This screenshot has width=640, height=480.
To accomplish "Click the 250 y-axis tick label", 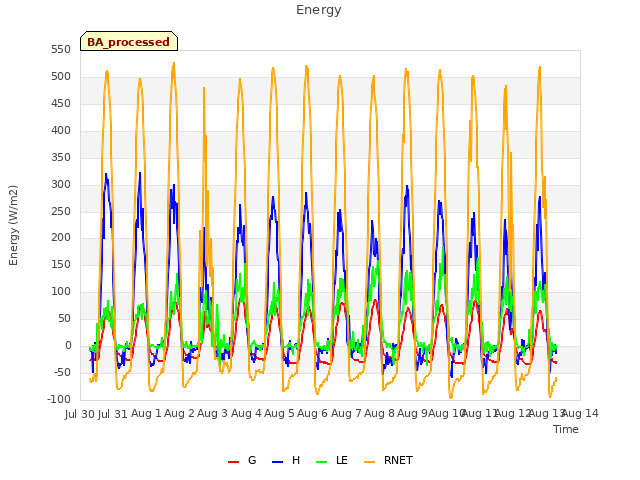I will [61, 211].
